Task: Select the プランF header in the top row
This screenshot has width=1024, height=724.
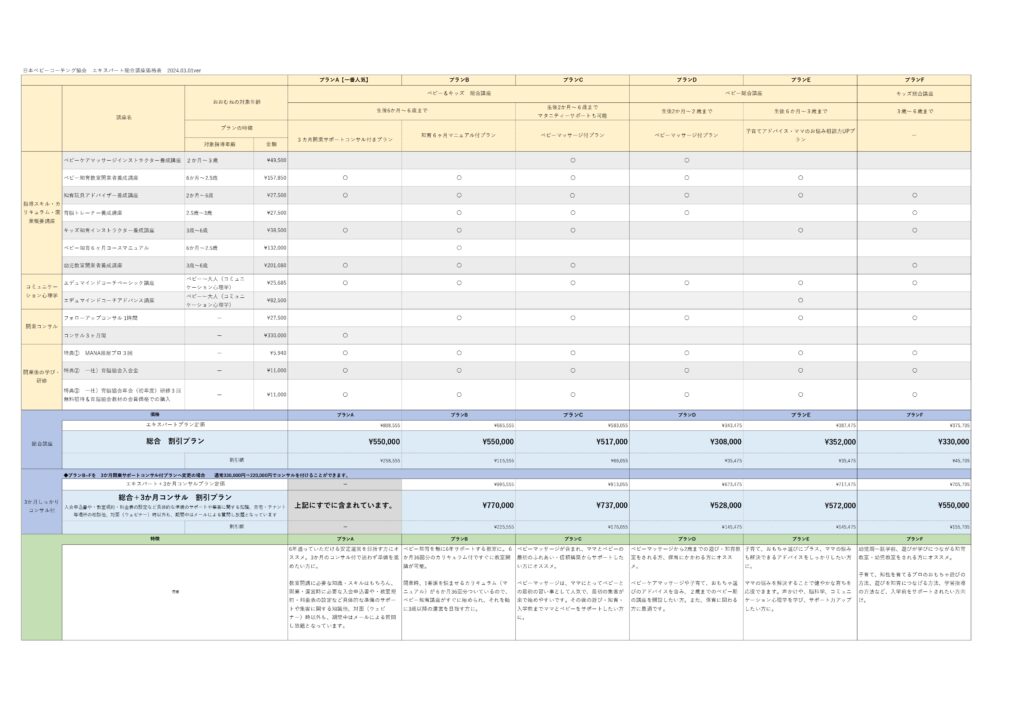Action: 914,80
